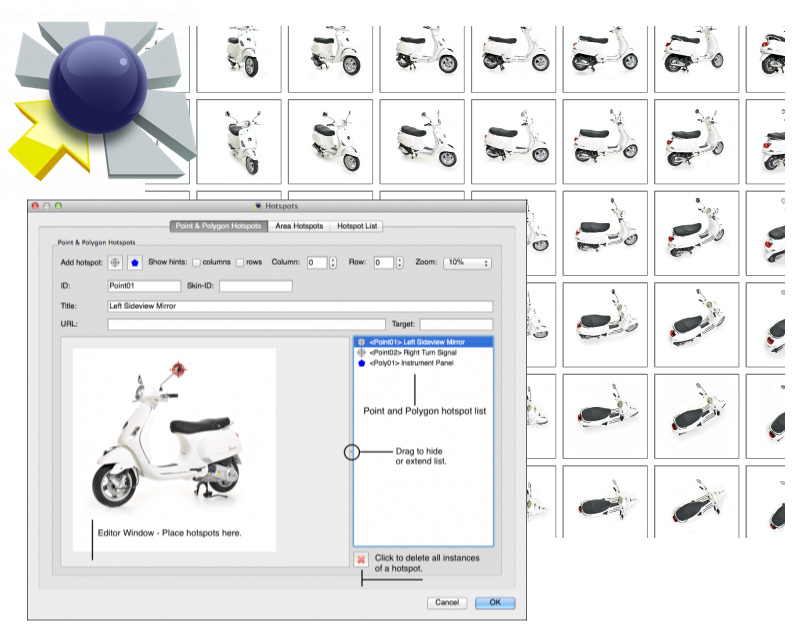Click the list panel divider handle
This screenshot has width=800, height=637.
(352, 452)
